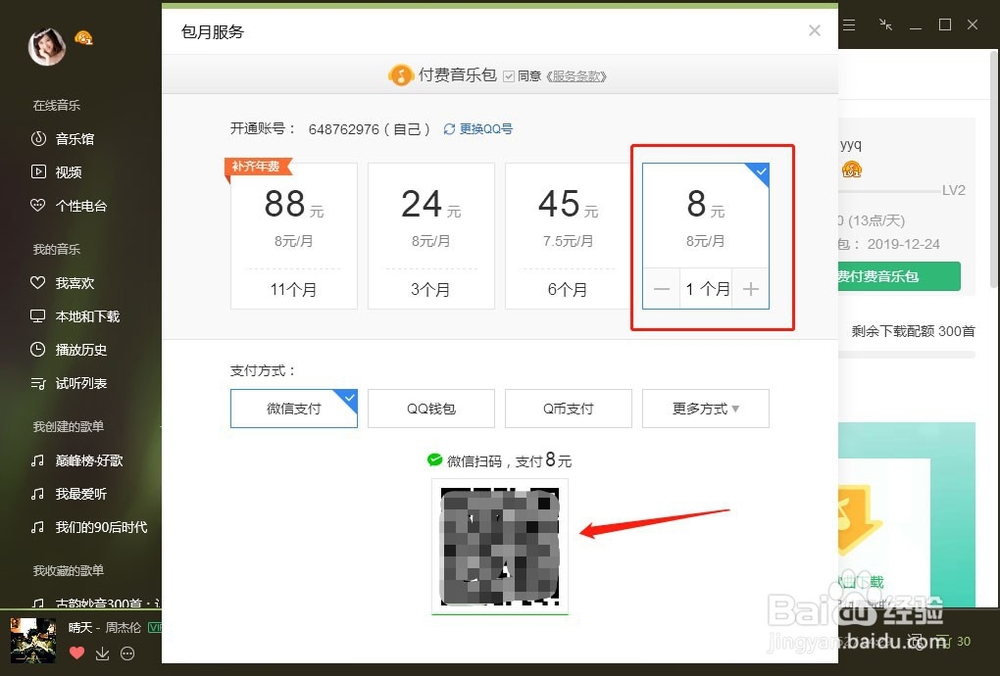This screenshot has height=676, width=1000.
Task: Close the 包月服务 dialog
Action: (x=814, y=31)
